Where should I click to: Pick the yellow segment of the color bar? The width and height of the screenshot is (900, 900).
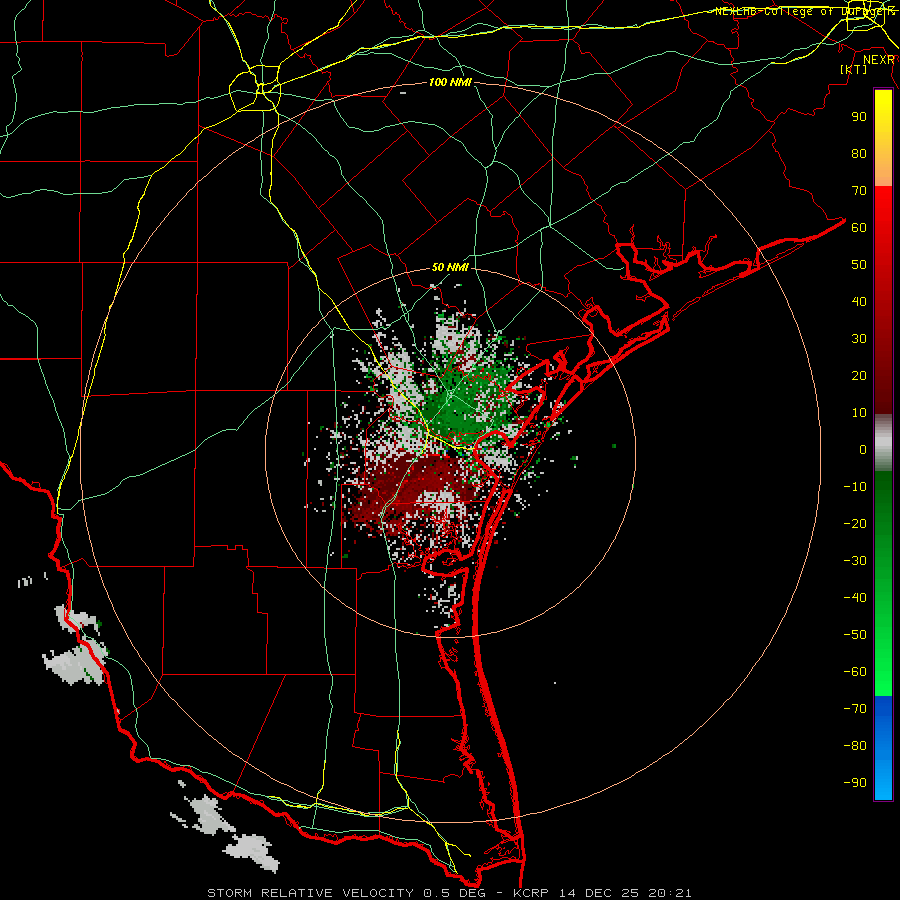tap(883, 138)
